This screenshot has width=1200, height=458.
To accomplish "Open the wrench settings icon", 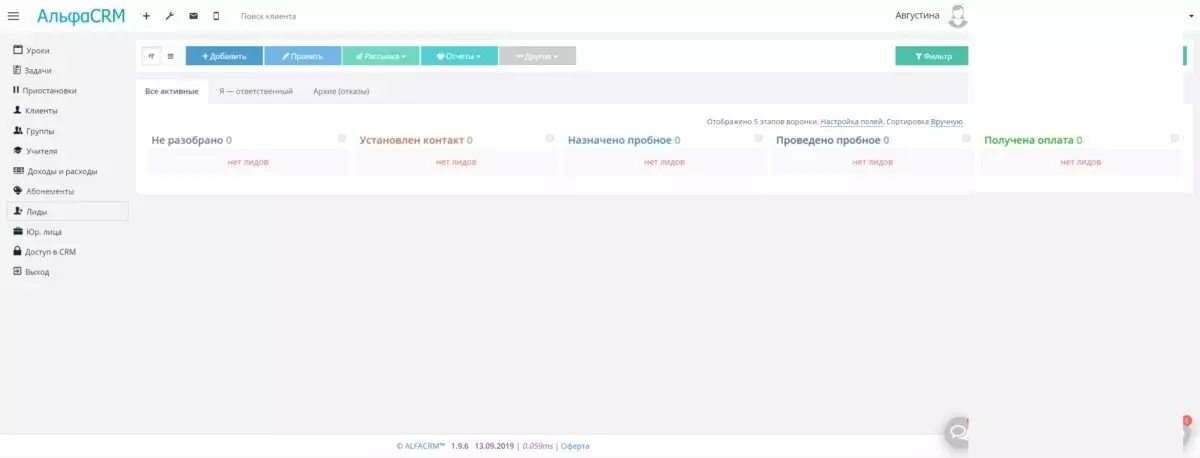I will tap(169, 16).
